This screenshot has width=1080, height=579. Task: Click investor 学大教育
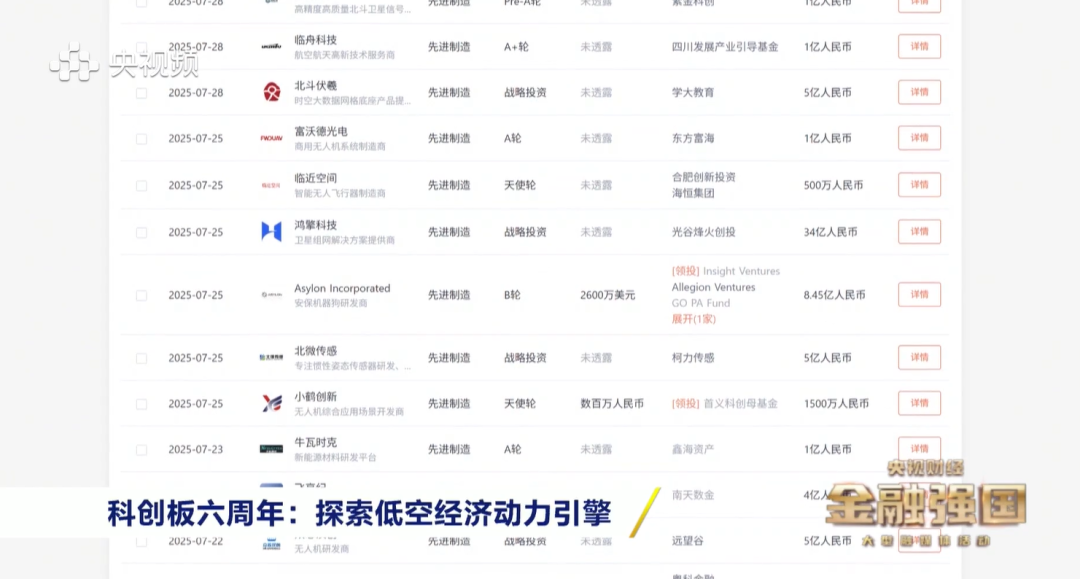693,92
